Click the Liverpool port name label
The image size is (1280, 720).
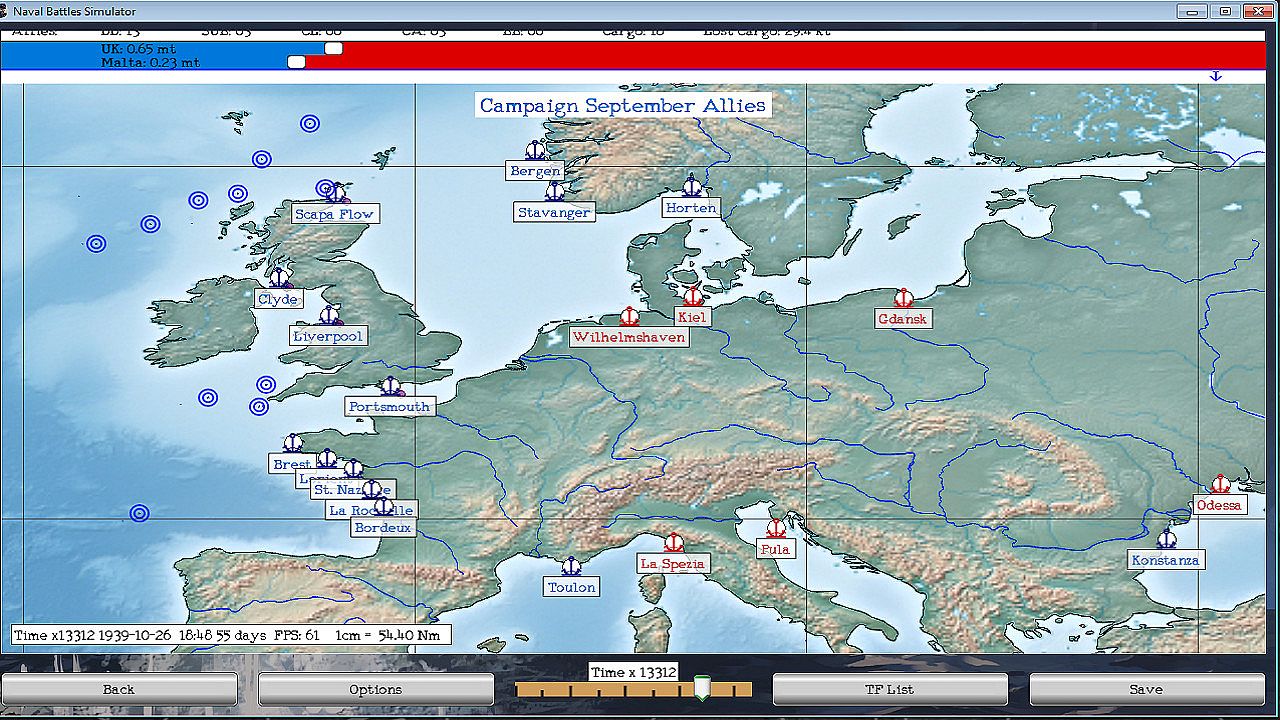tap(328, 336)
